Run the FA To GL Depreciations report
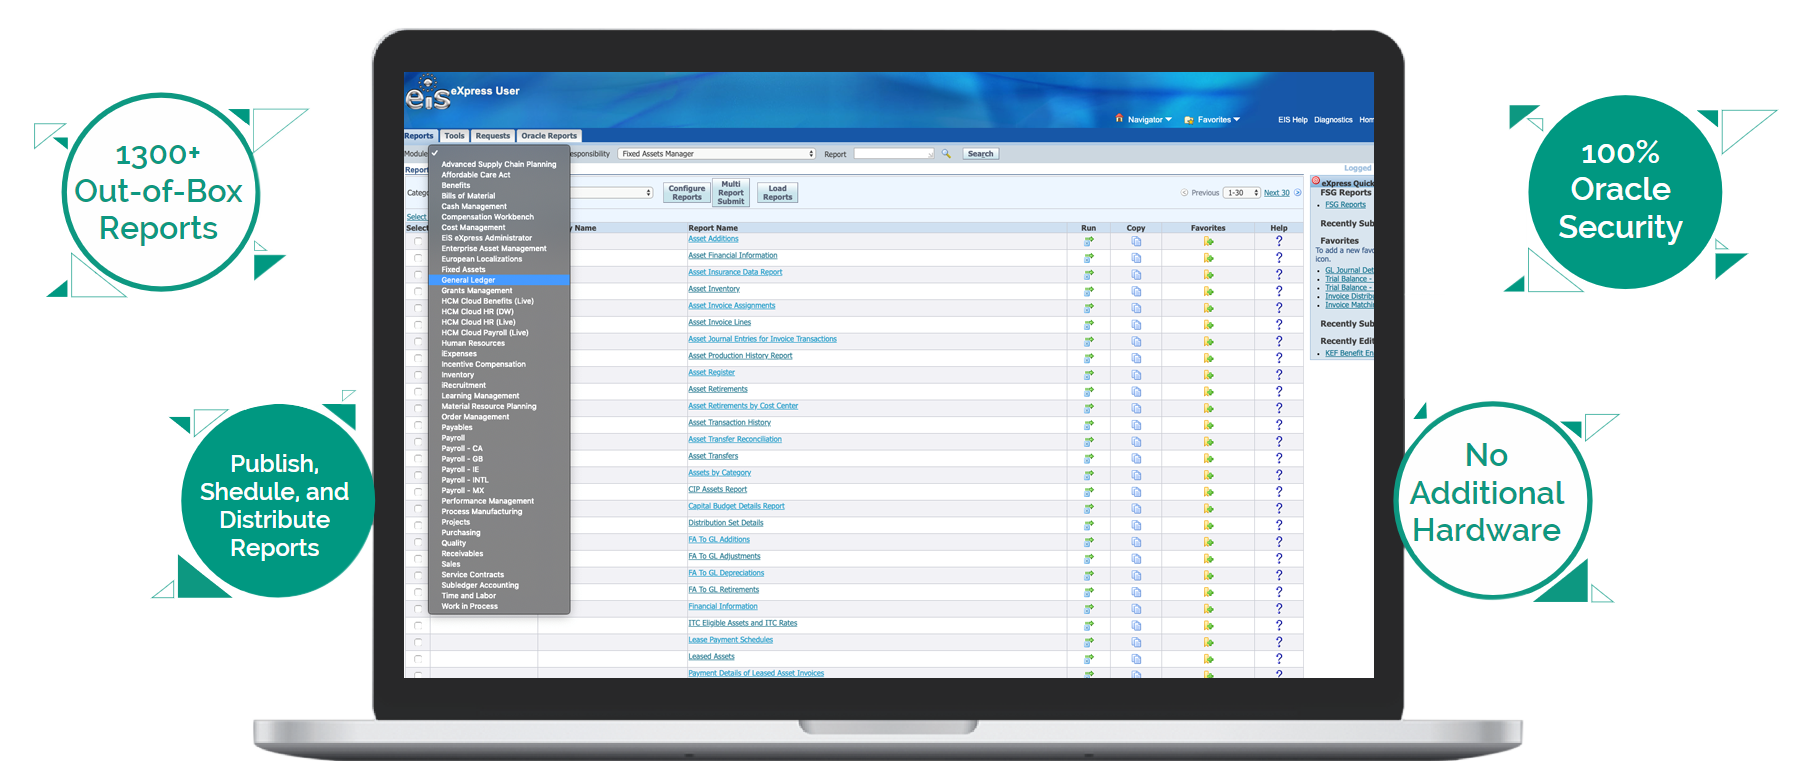This screenshot has height=775, width=1811. tap(1089, 575)
